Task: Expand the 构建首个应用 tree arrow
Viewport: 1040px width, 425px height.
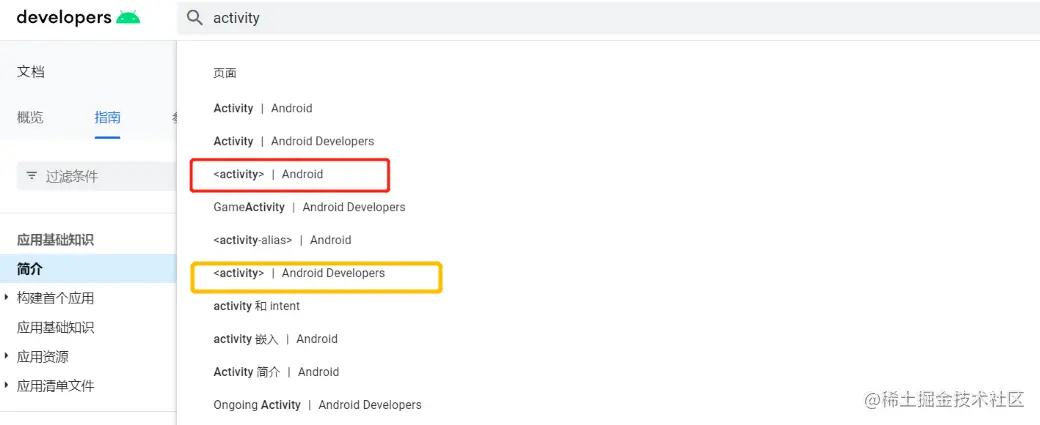Action: 7,298
